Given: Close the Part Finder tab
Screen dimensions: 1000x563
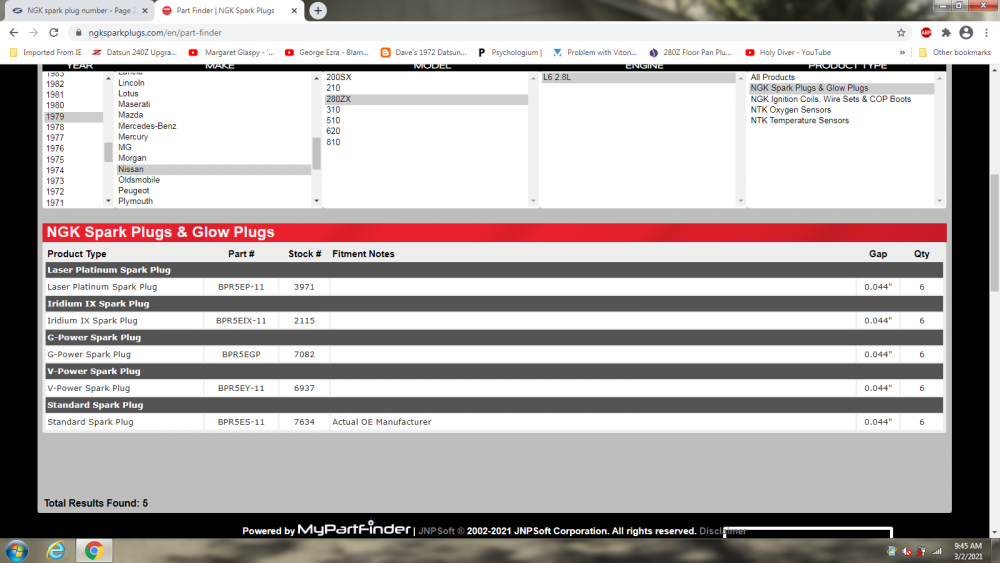Looking at the screenshot, I should (294, 10).
